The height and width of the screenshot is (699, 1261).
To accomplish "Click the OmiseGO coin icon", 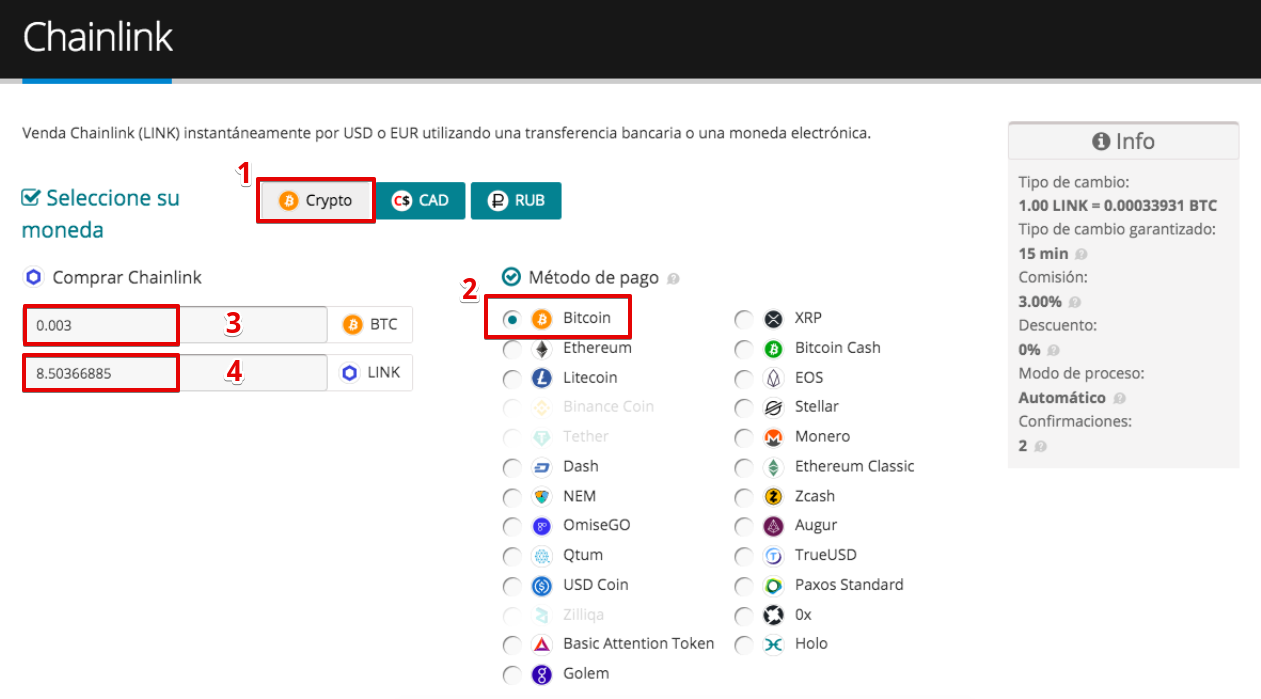I will [x=541, y=526].
